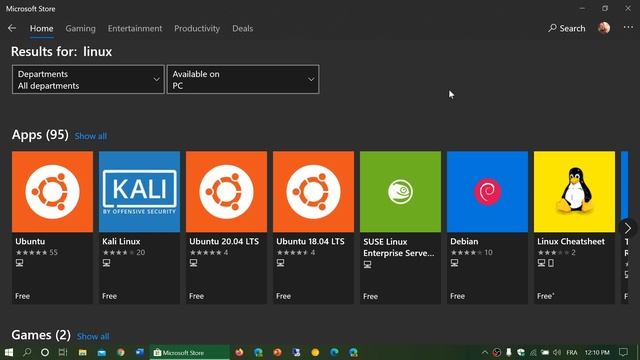The height and width of the screenshot is (360, 640).
Task: Open the Search box in the store
Action: pos(567,28)
